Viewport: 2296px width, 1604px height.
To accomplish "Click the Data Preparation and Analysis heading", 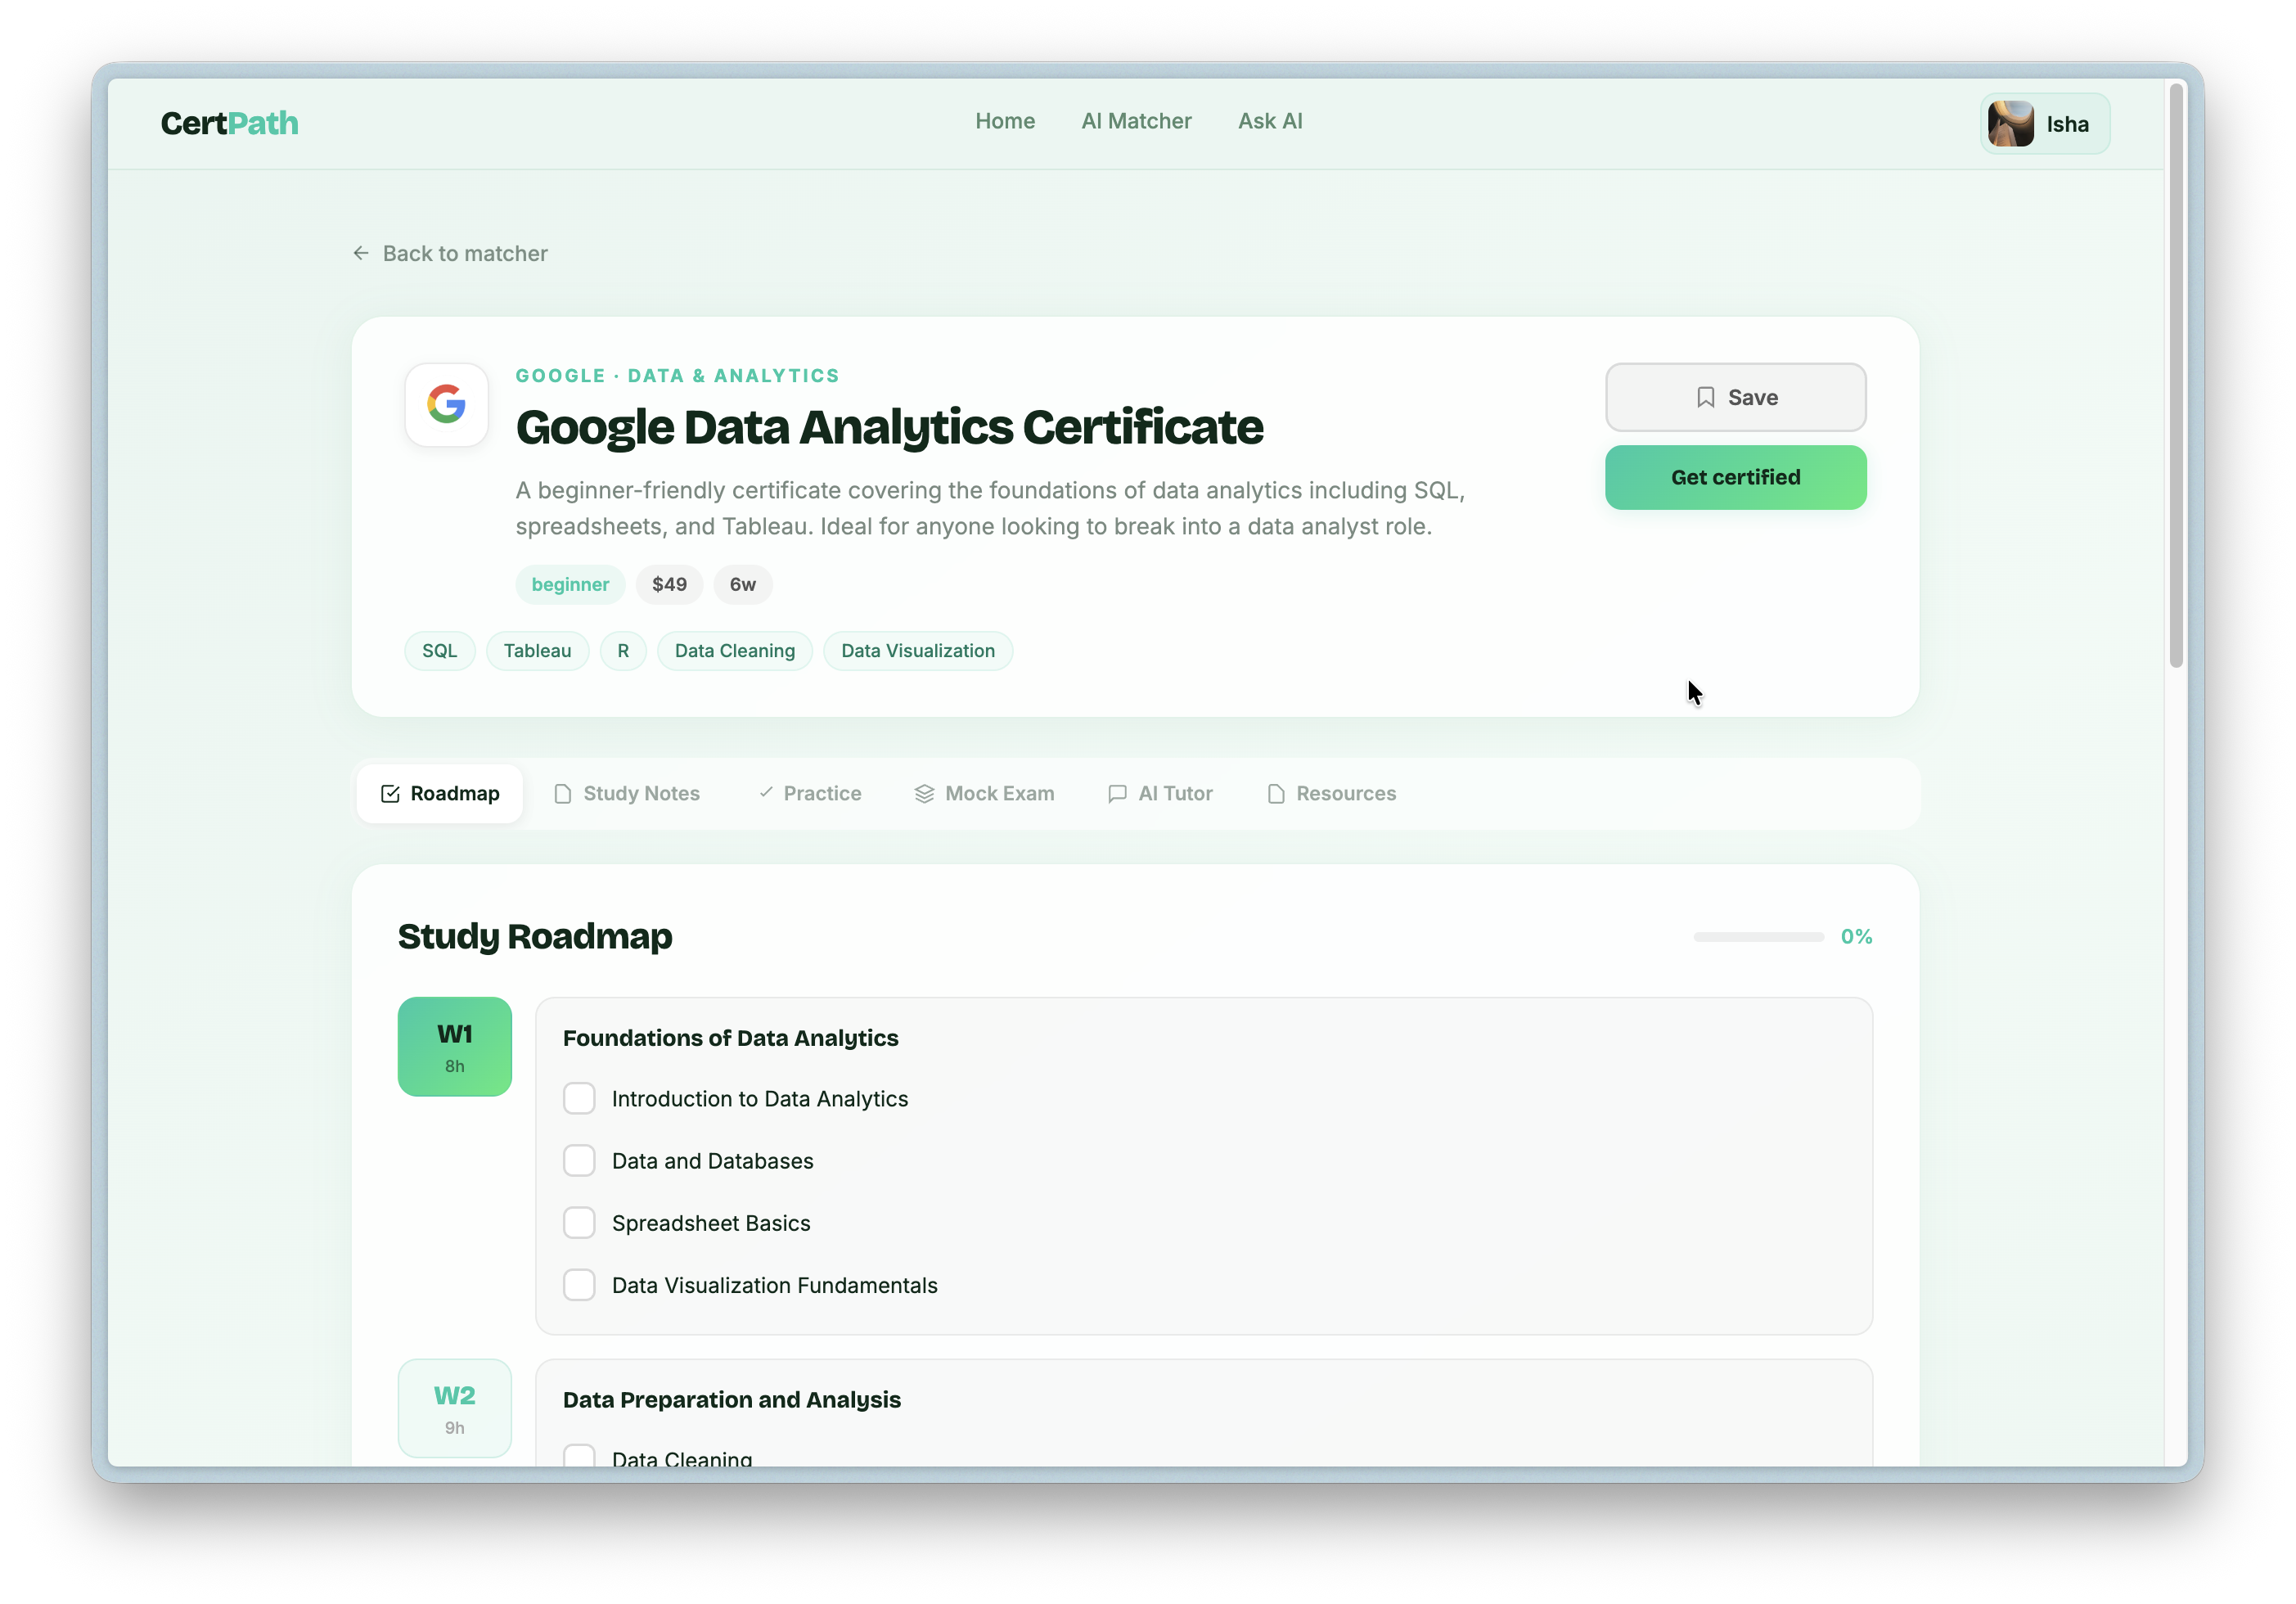I will pos(732,1399).
